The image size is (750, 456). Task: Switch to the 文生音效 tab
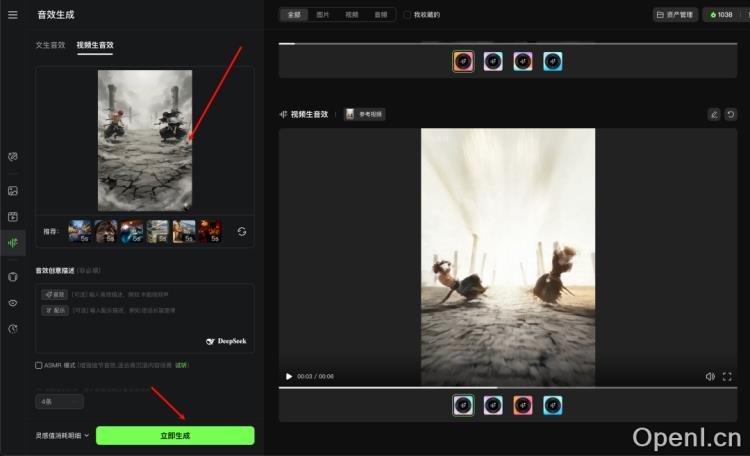(50, 45)
